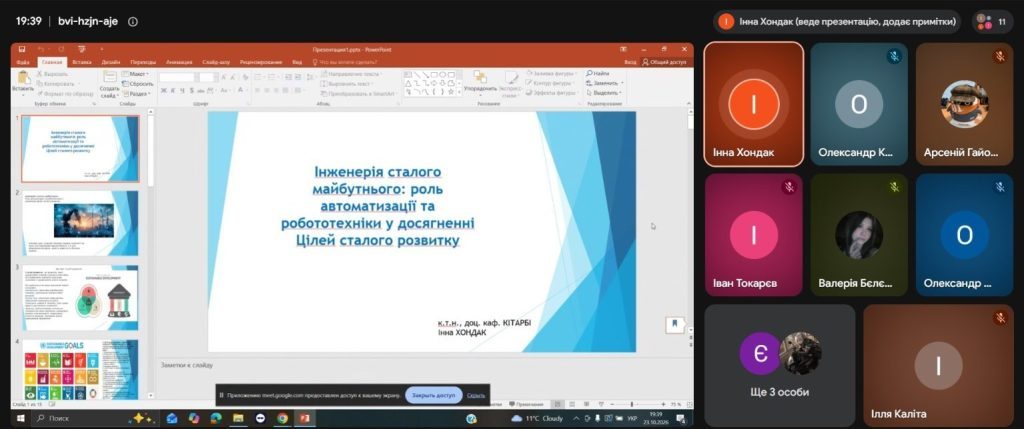Open the Select (Выделить) dropdown
This screenshot has width=1024, height=429.
[604, 93]
